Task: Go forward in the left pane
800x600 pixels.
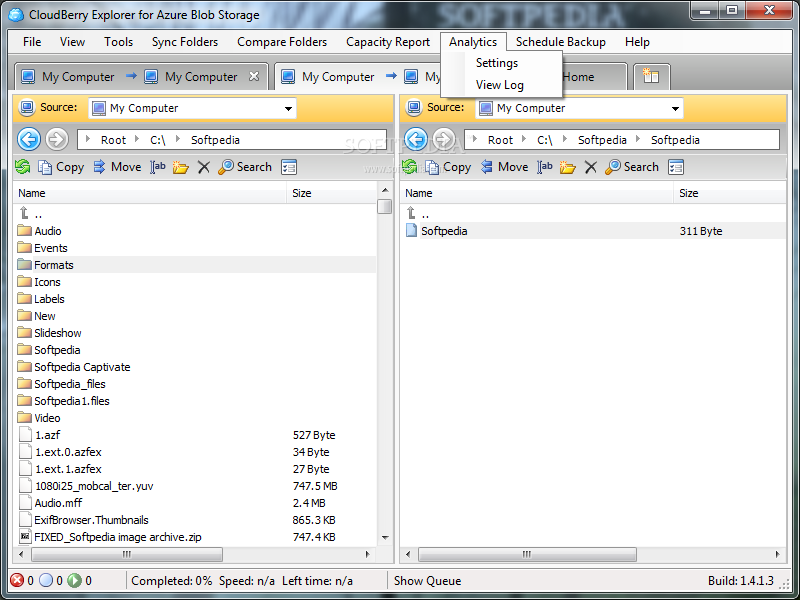Action: point(57,139)
